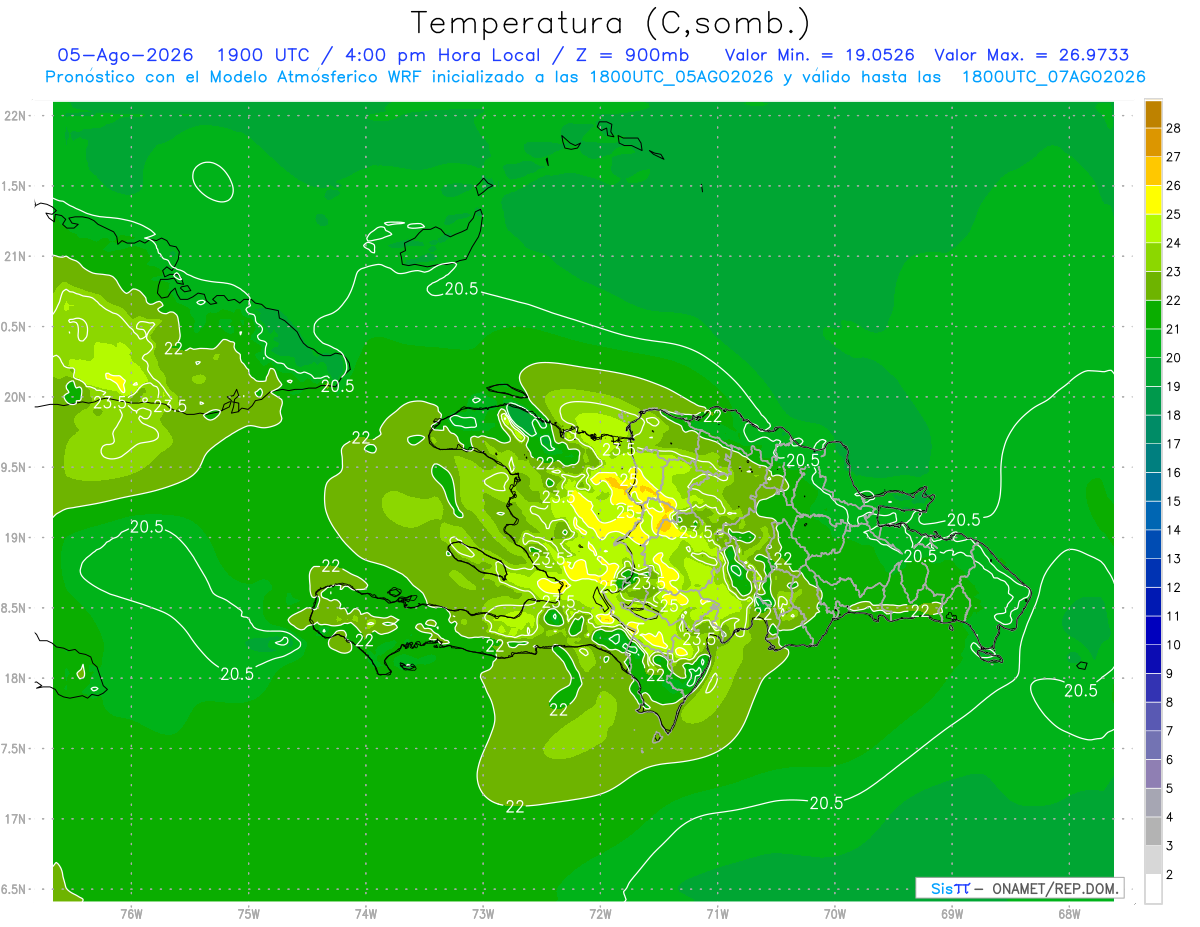
Task: Click the latitude label "20N"
Action: click(x=16, y=397)
